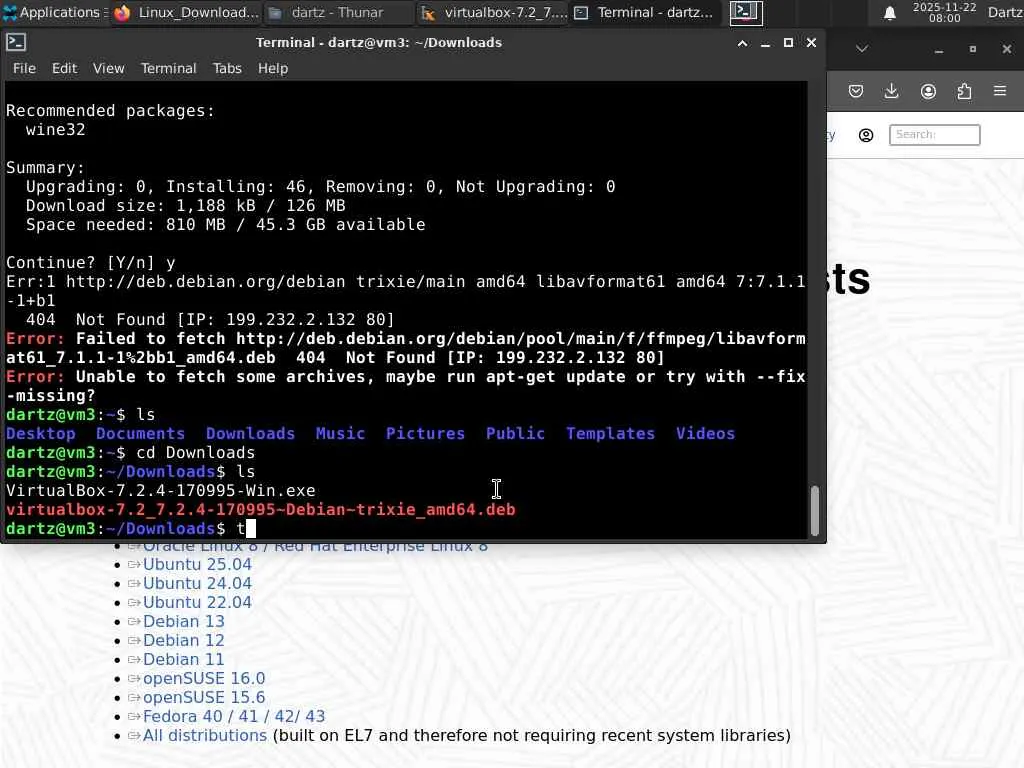The height and width of the screenshot is (768, 1024).
Task: Open the Debian 11 download link
Action: pyautogui.click(x=184, y=660)
